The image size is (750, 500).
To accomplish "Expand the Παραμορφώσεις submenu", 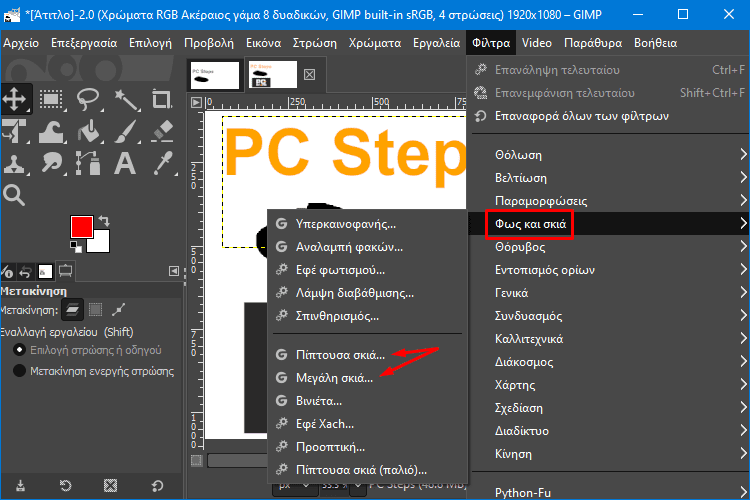I will [x=608, y=200].
